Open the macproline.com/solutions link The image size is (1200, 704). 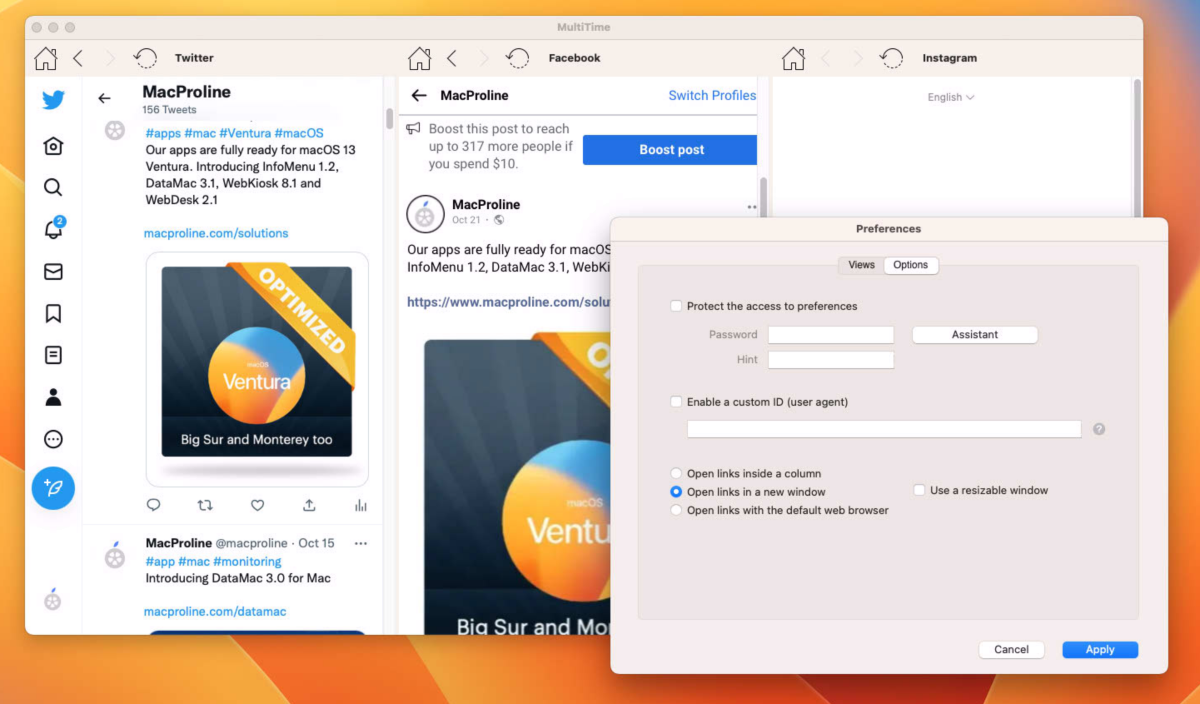coord(216,233)
